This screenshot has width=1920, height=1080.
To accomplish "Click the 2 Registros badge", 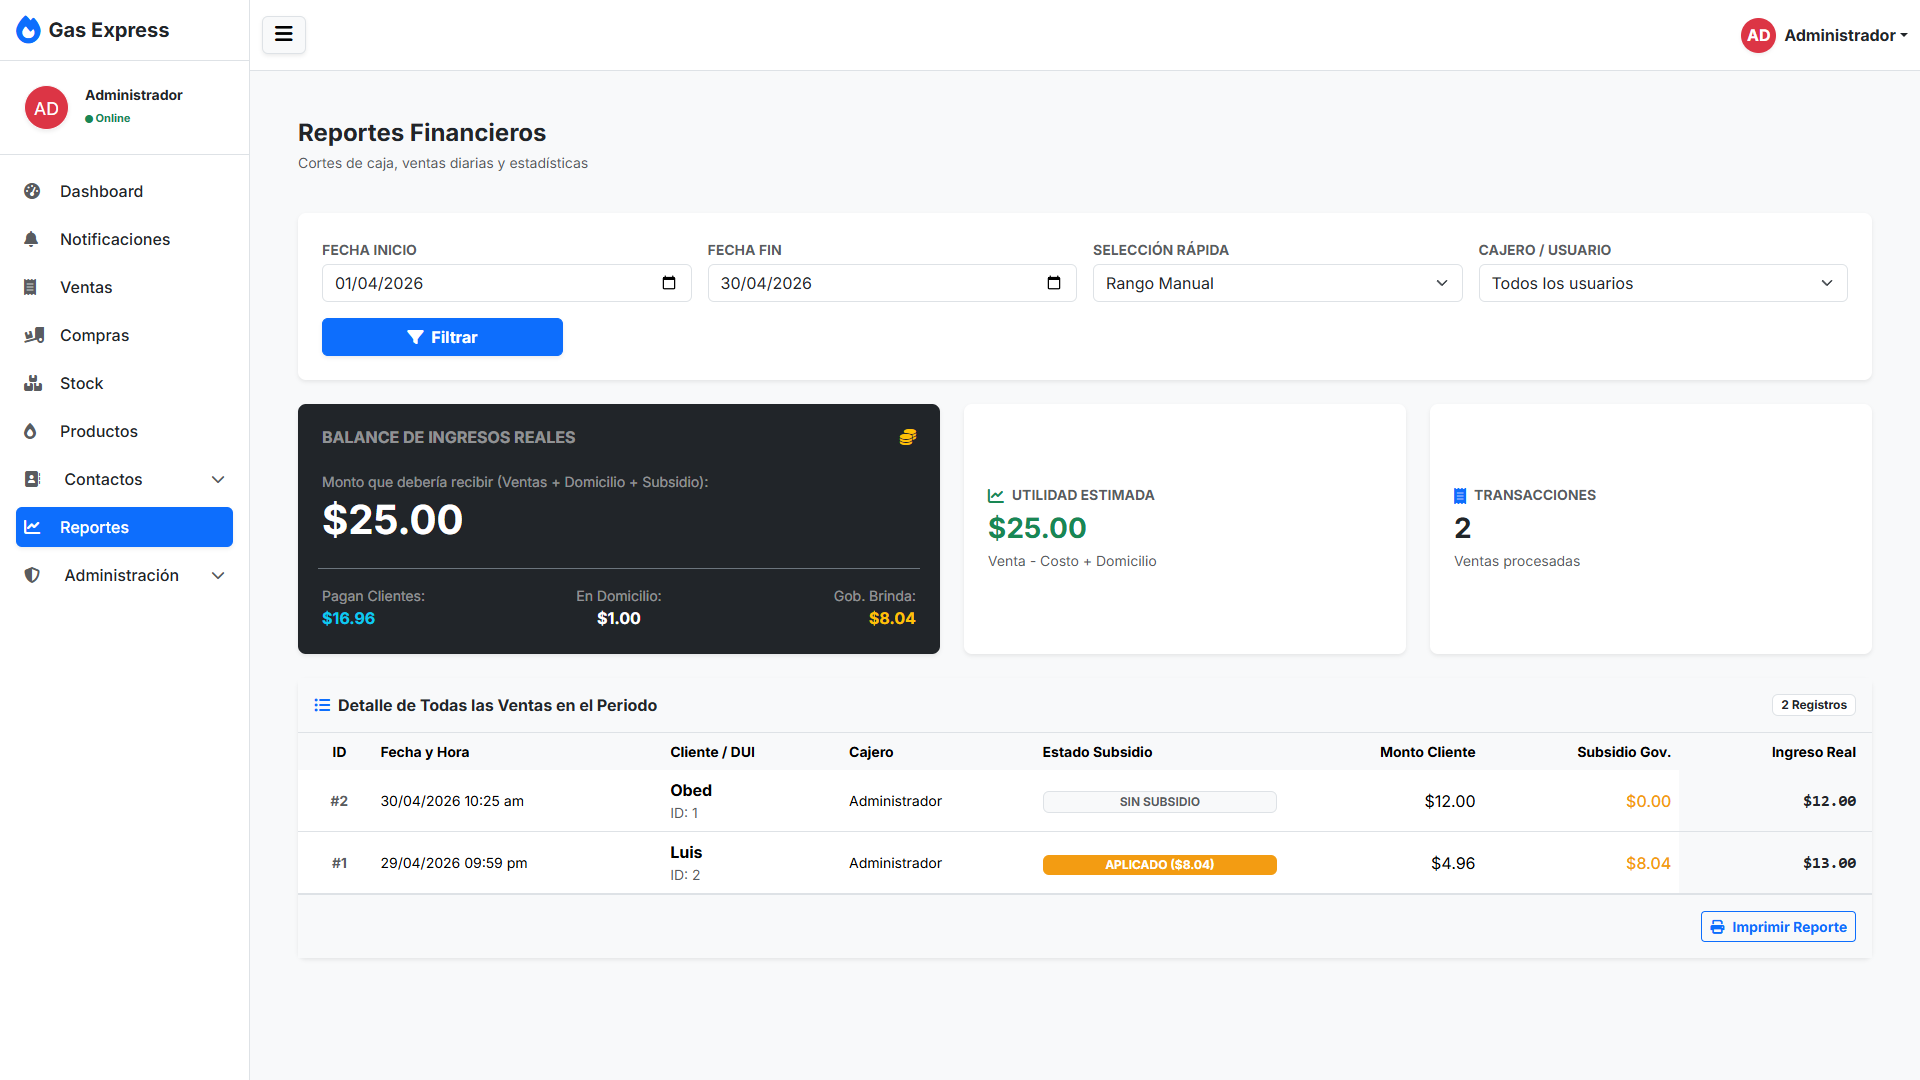I will pyautogui.click(x=1813, y=705).
